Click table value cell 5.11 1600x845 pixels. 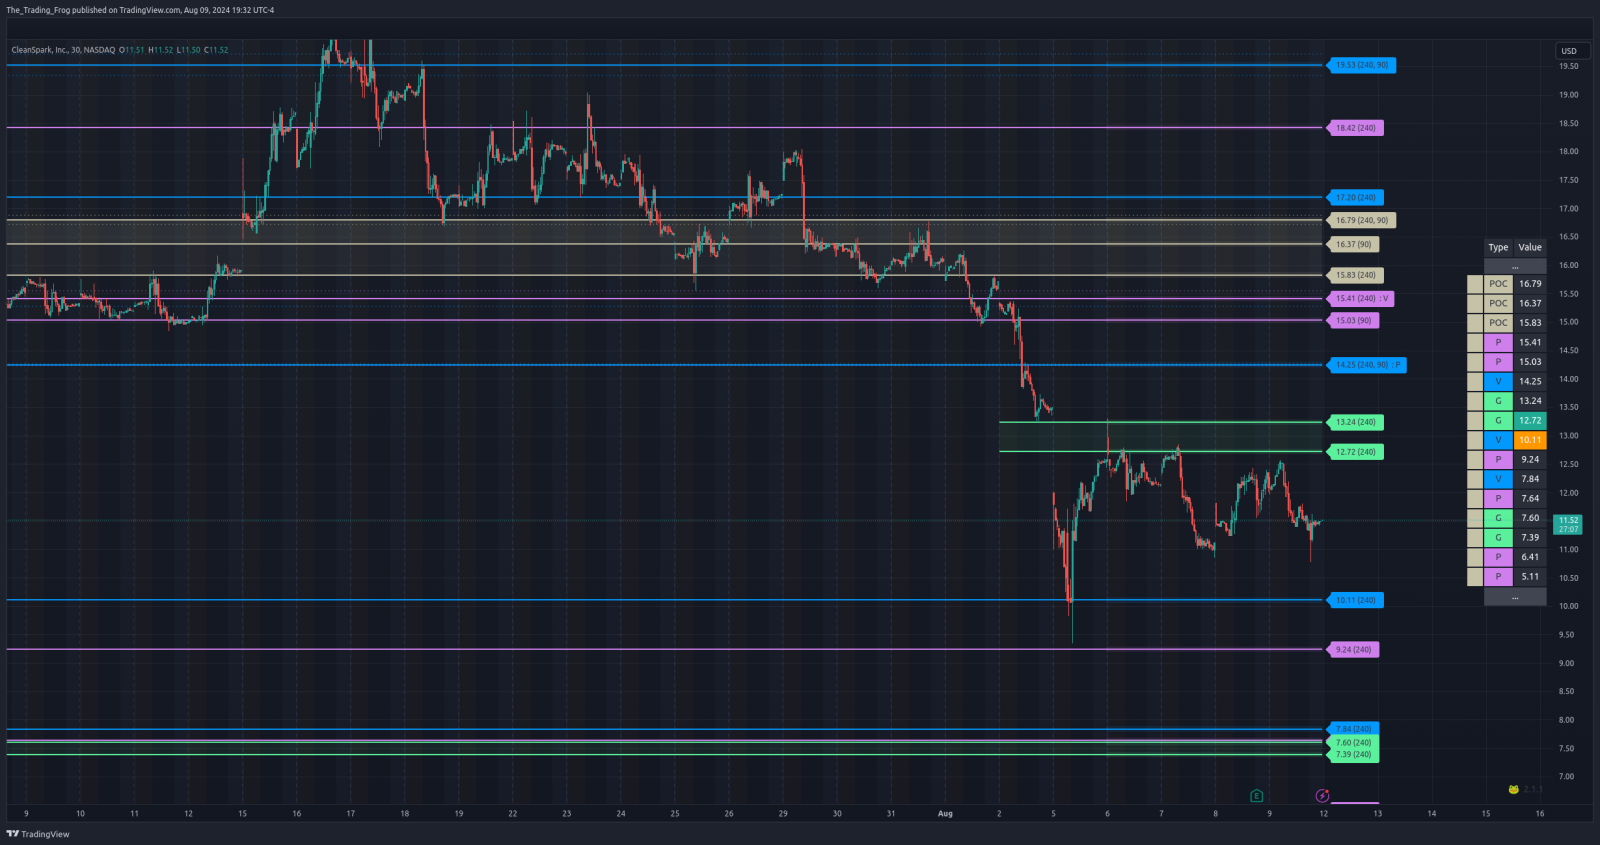(1530, 576)
